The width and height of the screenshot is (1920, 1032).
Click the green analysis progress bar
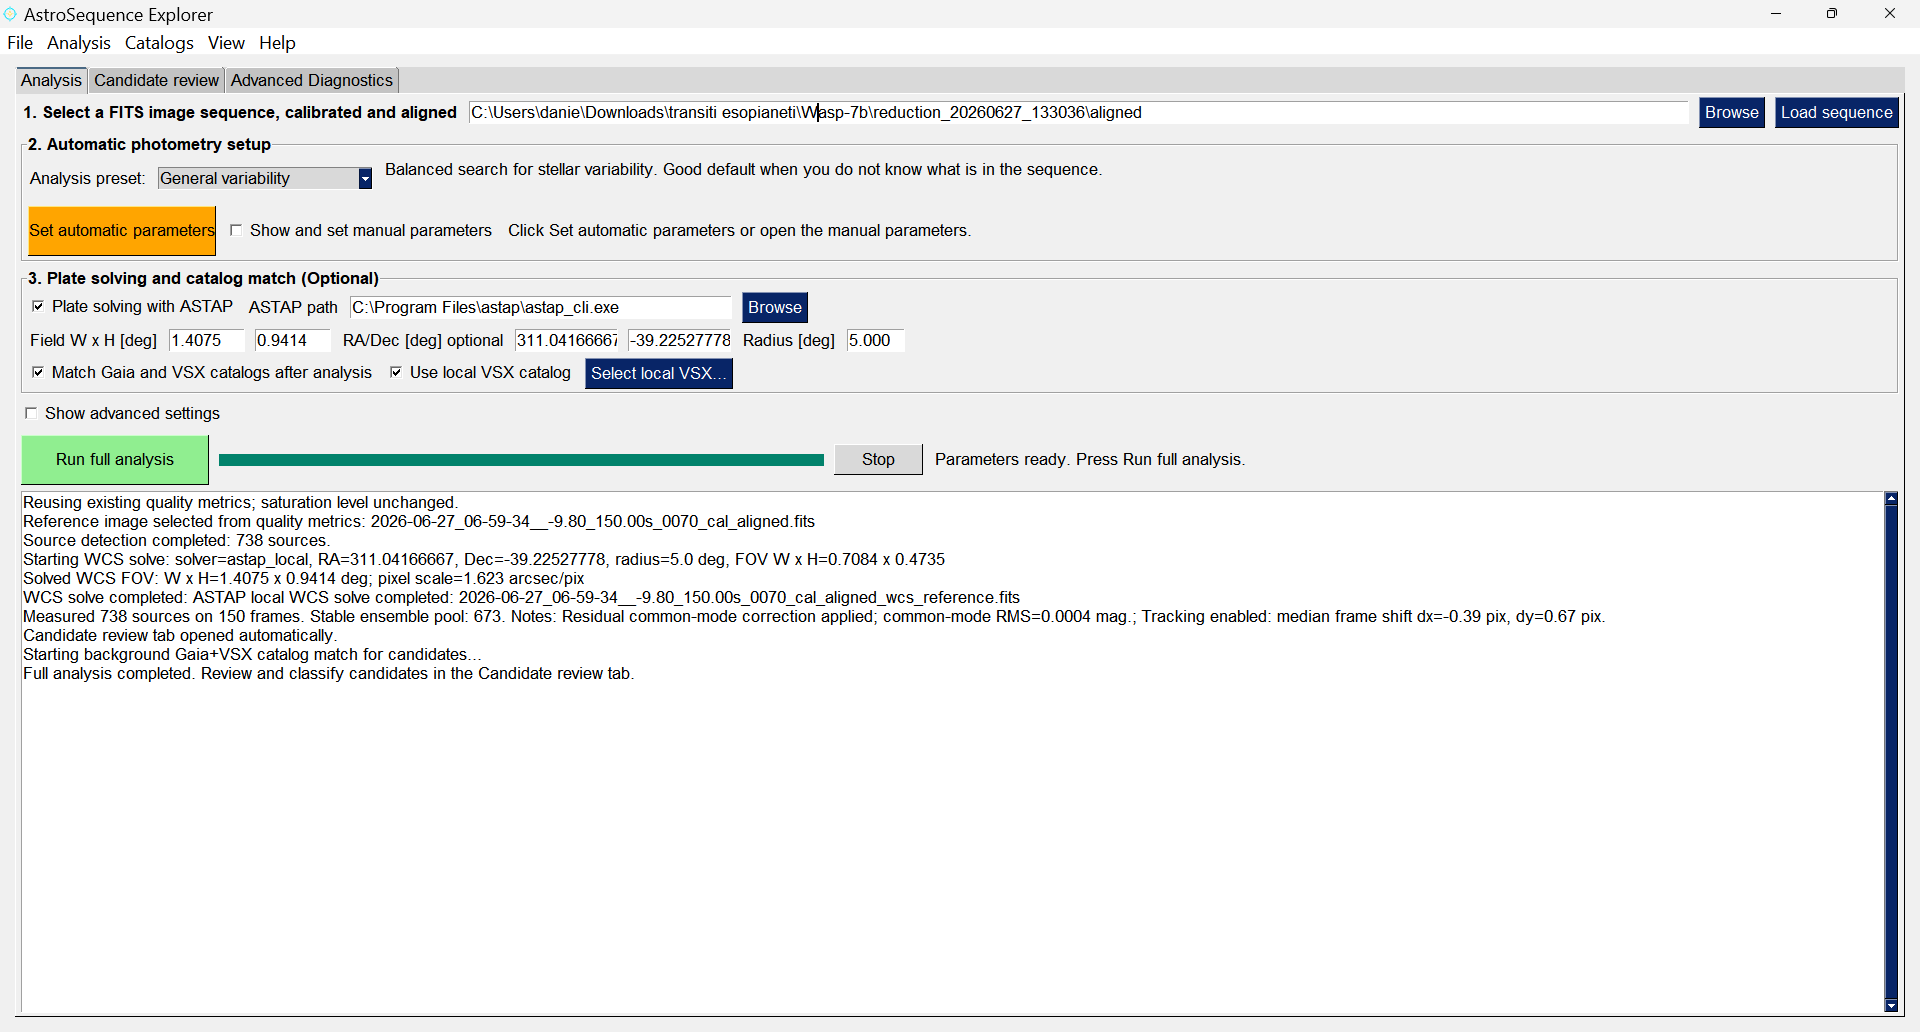(521, 460)
